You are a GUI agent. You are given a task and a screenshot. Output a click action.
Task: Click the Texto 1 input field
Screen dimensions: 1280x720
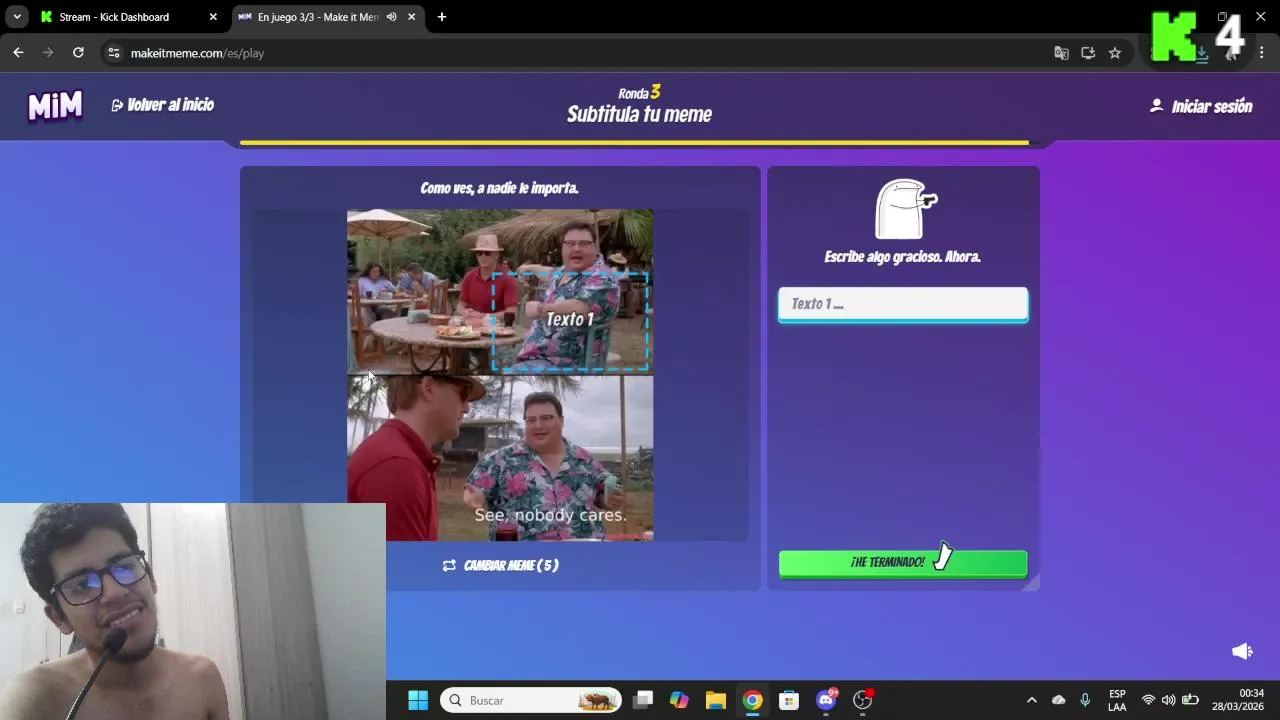[x=903, y=304]
